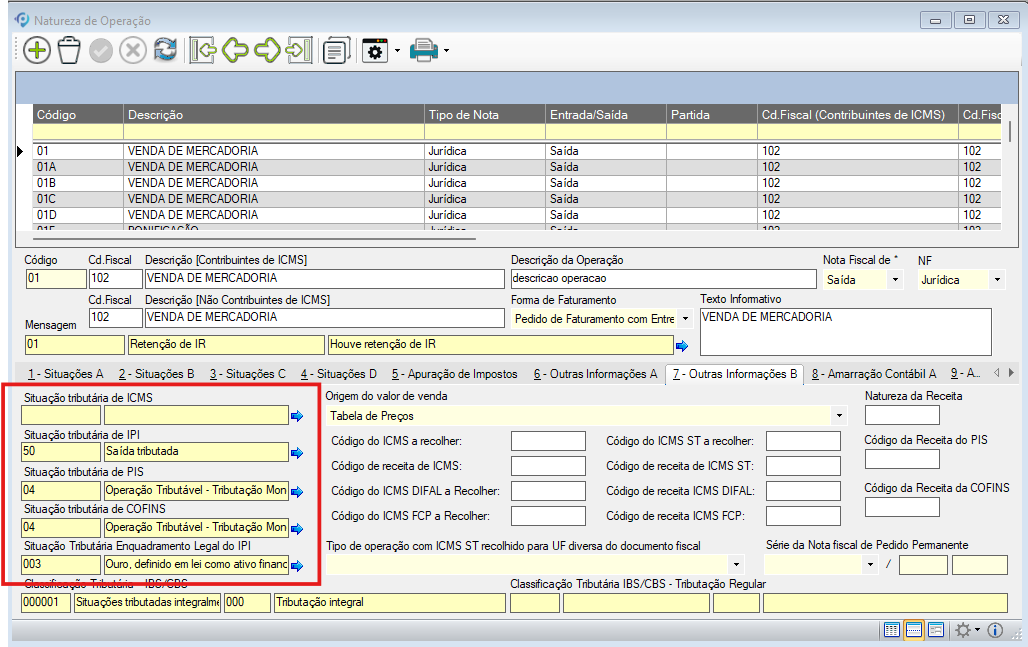
Task: Click Código do ICMS a recolher field
Action: (x=548, y=441)
